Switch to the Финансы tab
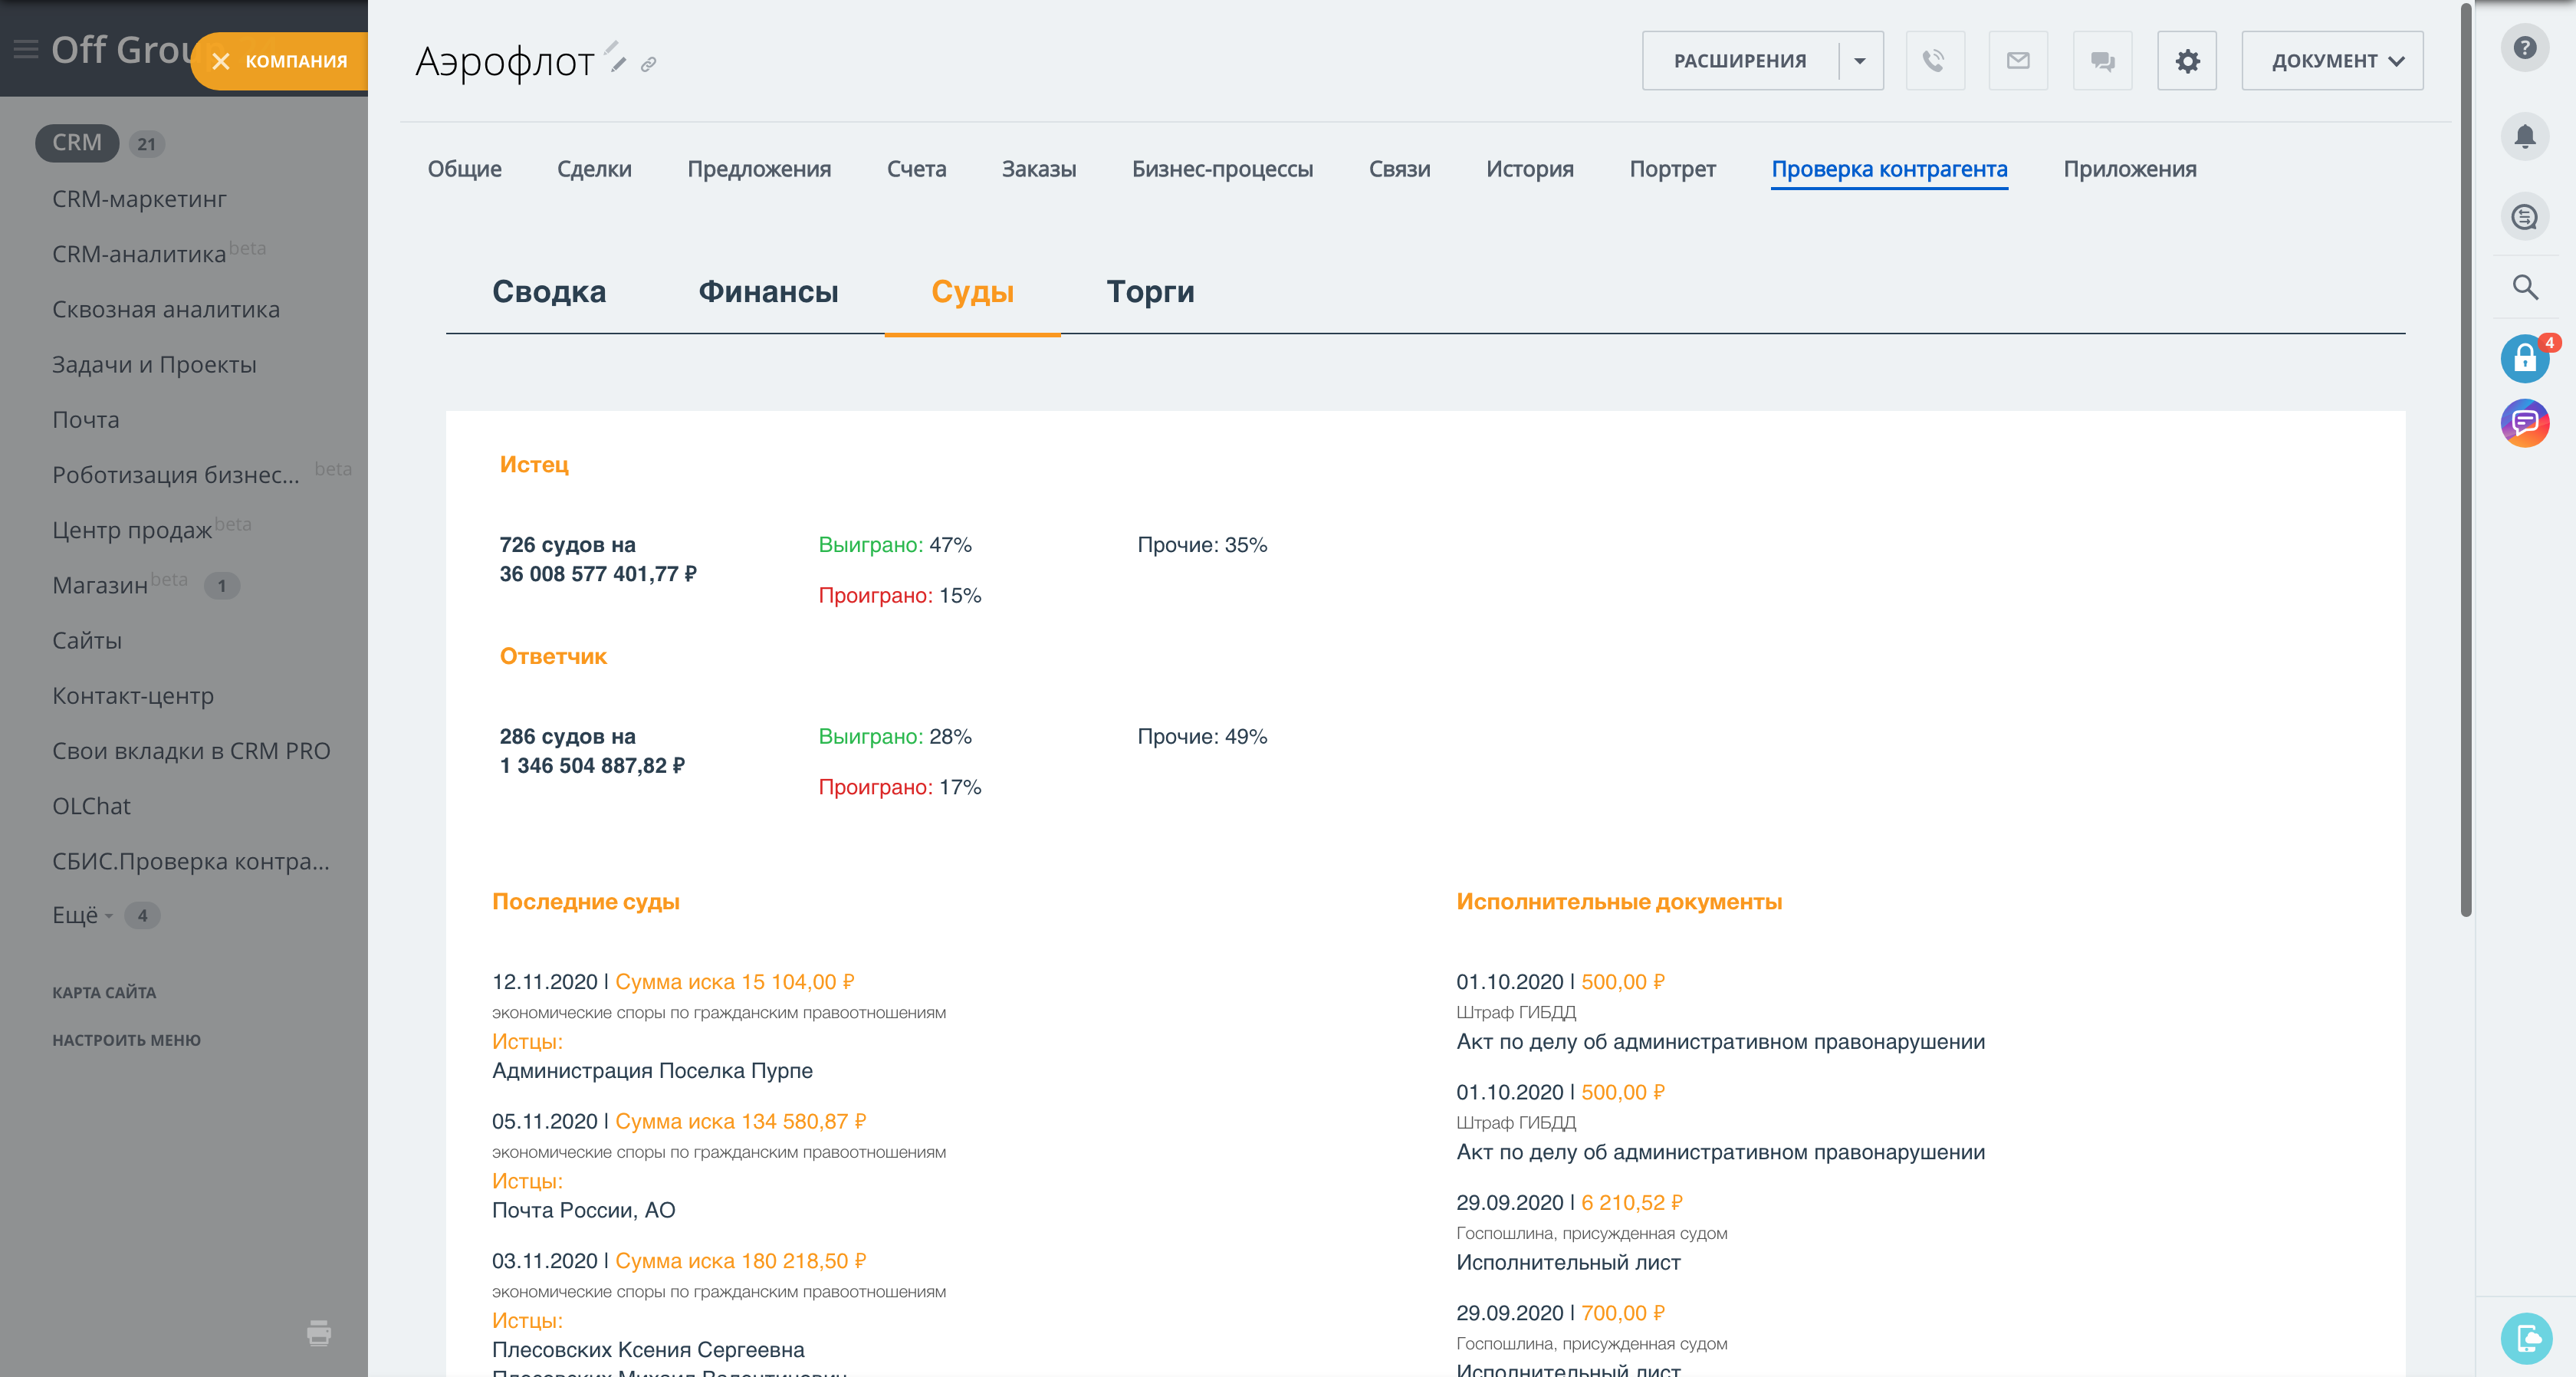This screenshot has width=2576, height=1377. click(768, 292)
